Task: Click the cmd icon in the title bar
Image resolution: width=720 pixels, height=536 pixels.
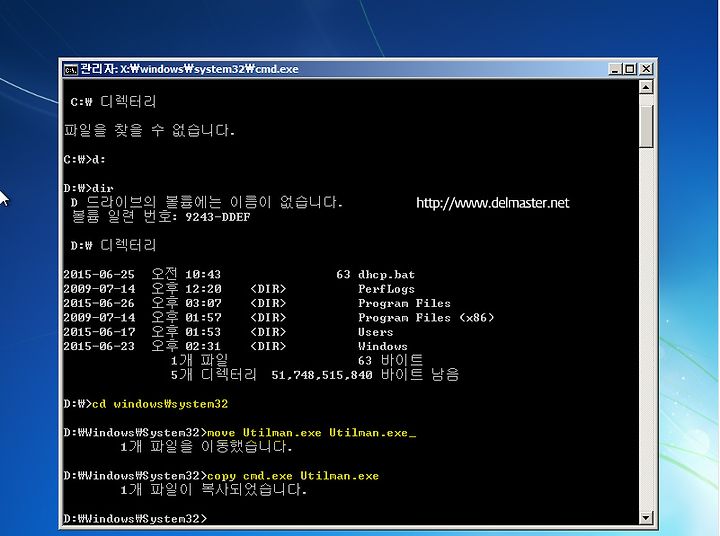Action: [x=71, y=69]
